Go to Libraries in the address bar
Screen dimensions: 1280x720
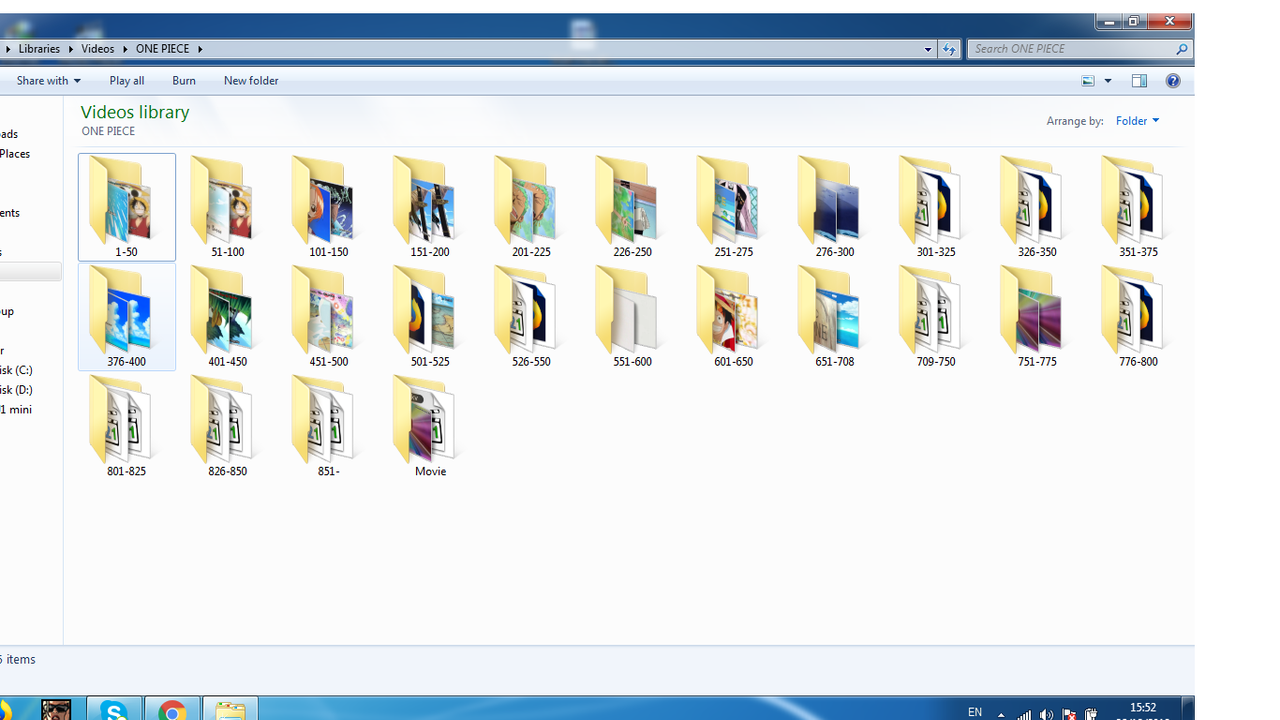coord(40,49)
